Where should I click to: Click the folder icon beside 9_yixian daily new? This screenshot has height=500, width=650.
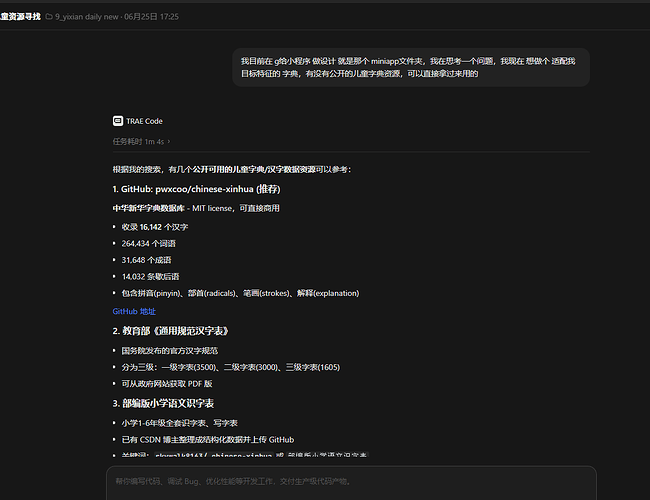pos(49,17)
